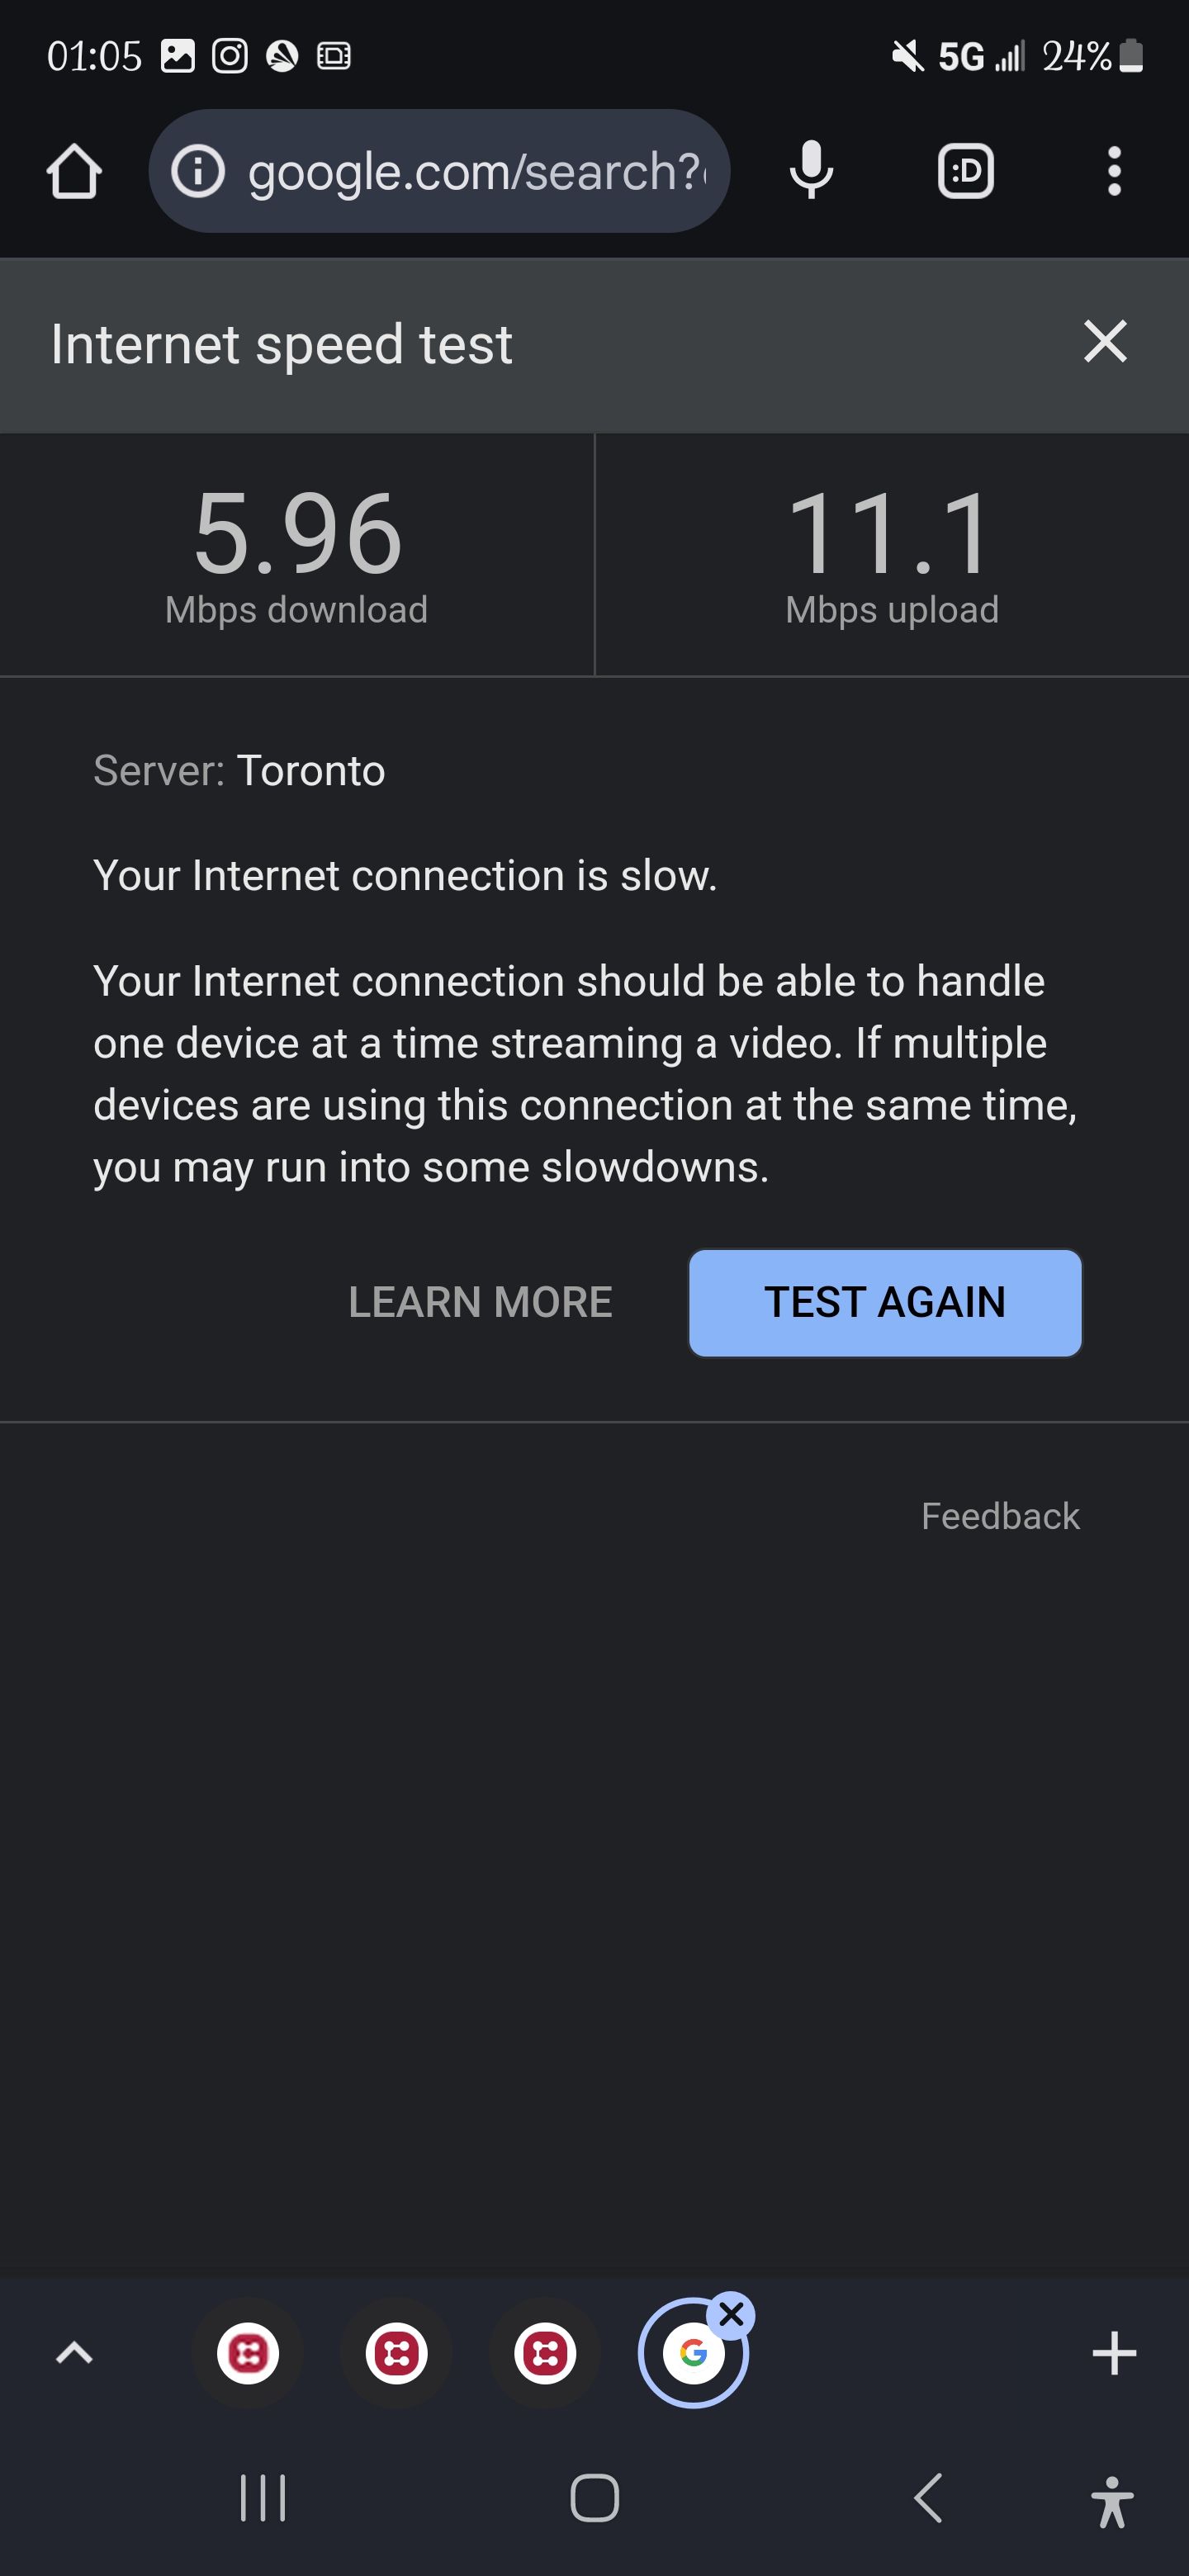The height and width of the screenshot is (2576, 1189).
Task: Open Android recent apps button
Action: [263, 2498]
